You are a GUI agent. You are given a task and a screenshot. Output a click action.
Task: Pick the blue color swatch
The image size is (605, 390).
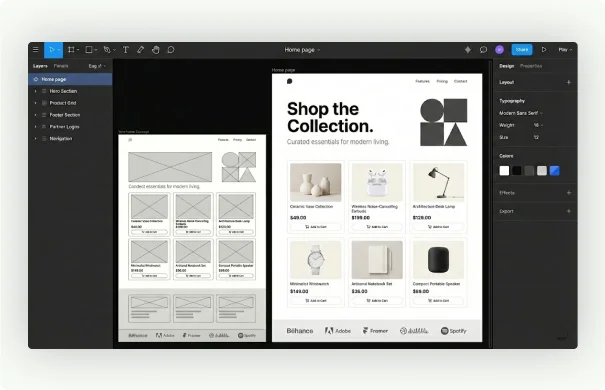pos(554,171)
